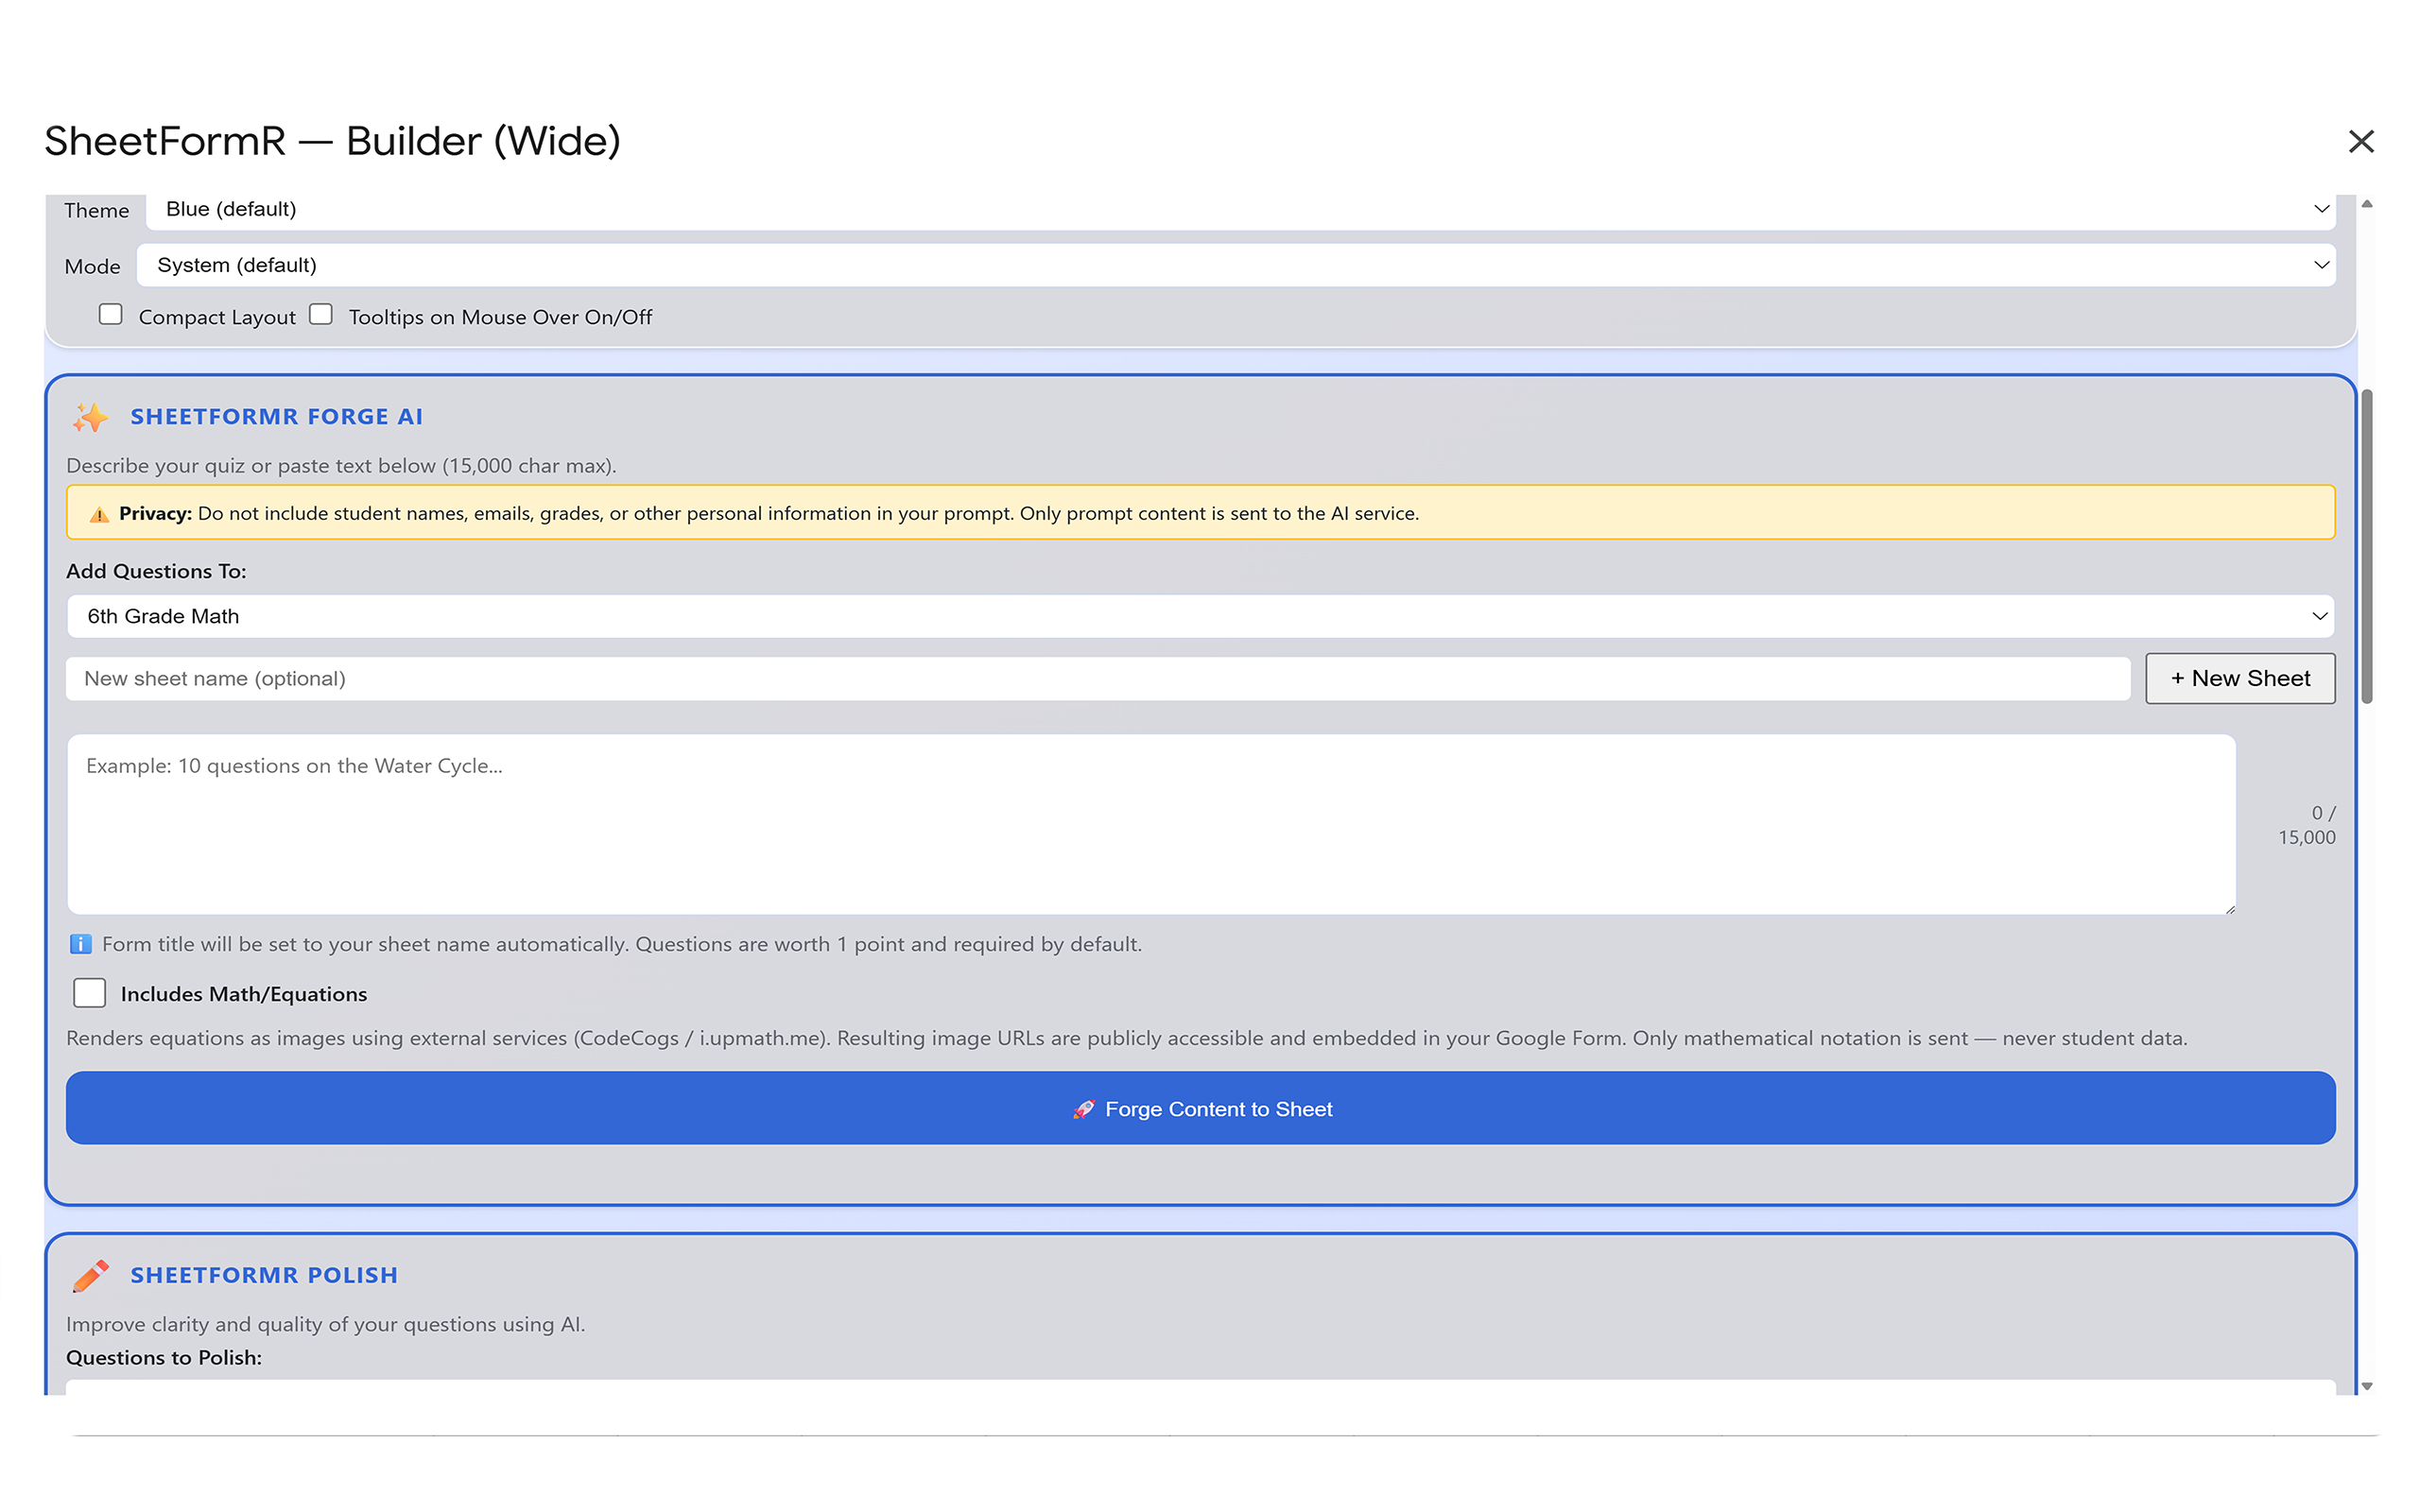Click the chevron on the Theme dropdown

pyautogui.click(x=2321, y=209)
